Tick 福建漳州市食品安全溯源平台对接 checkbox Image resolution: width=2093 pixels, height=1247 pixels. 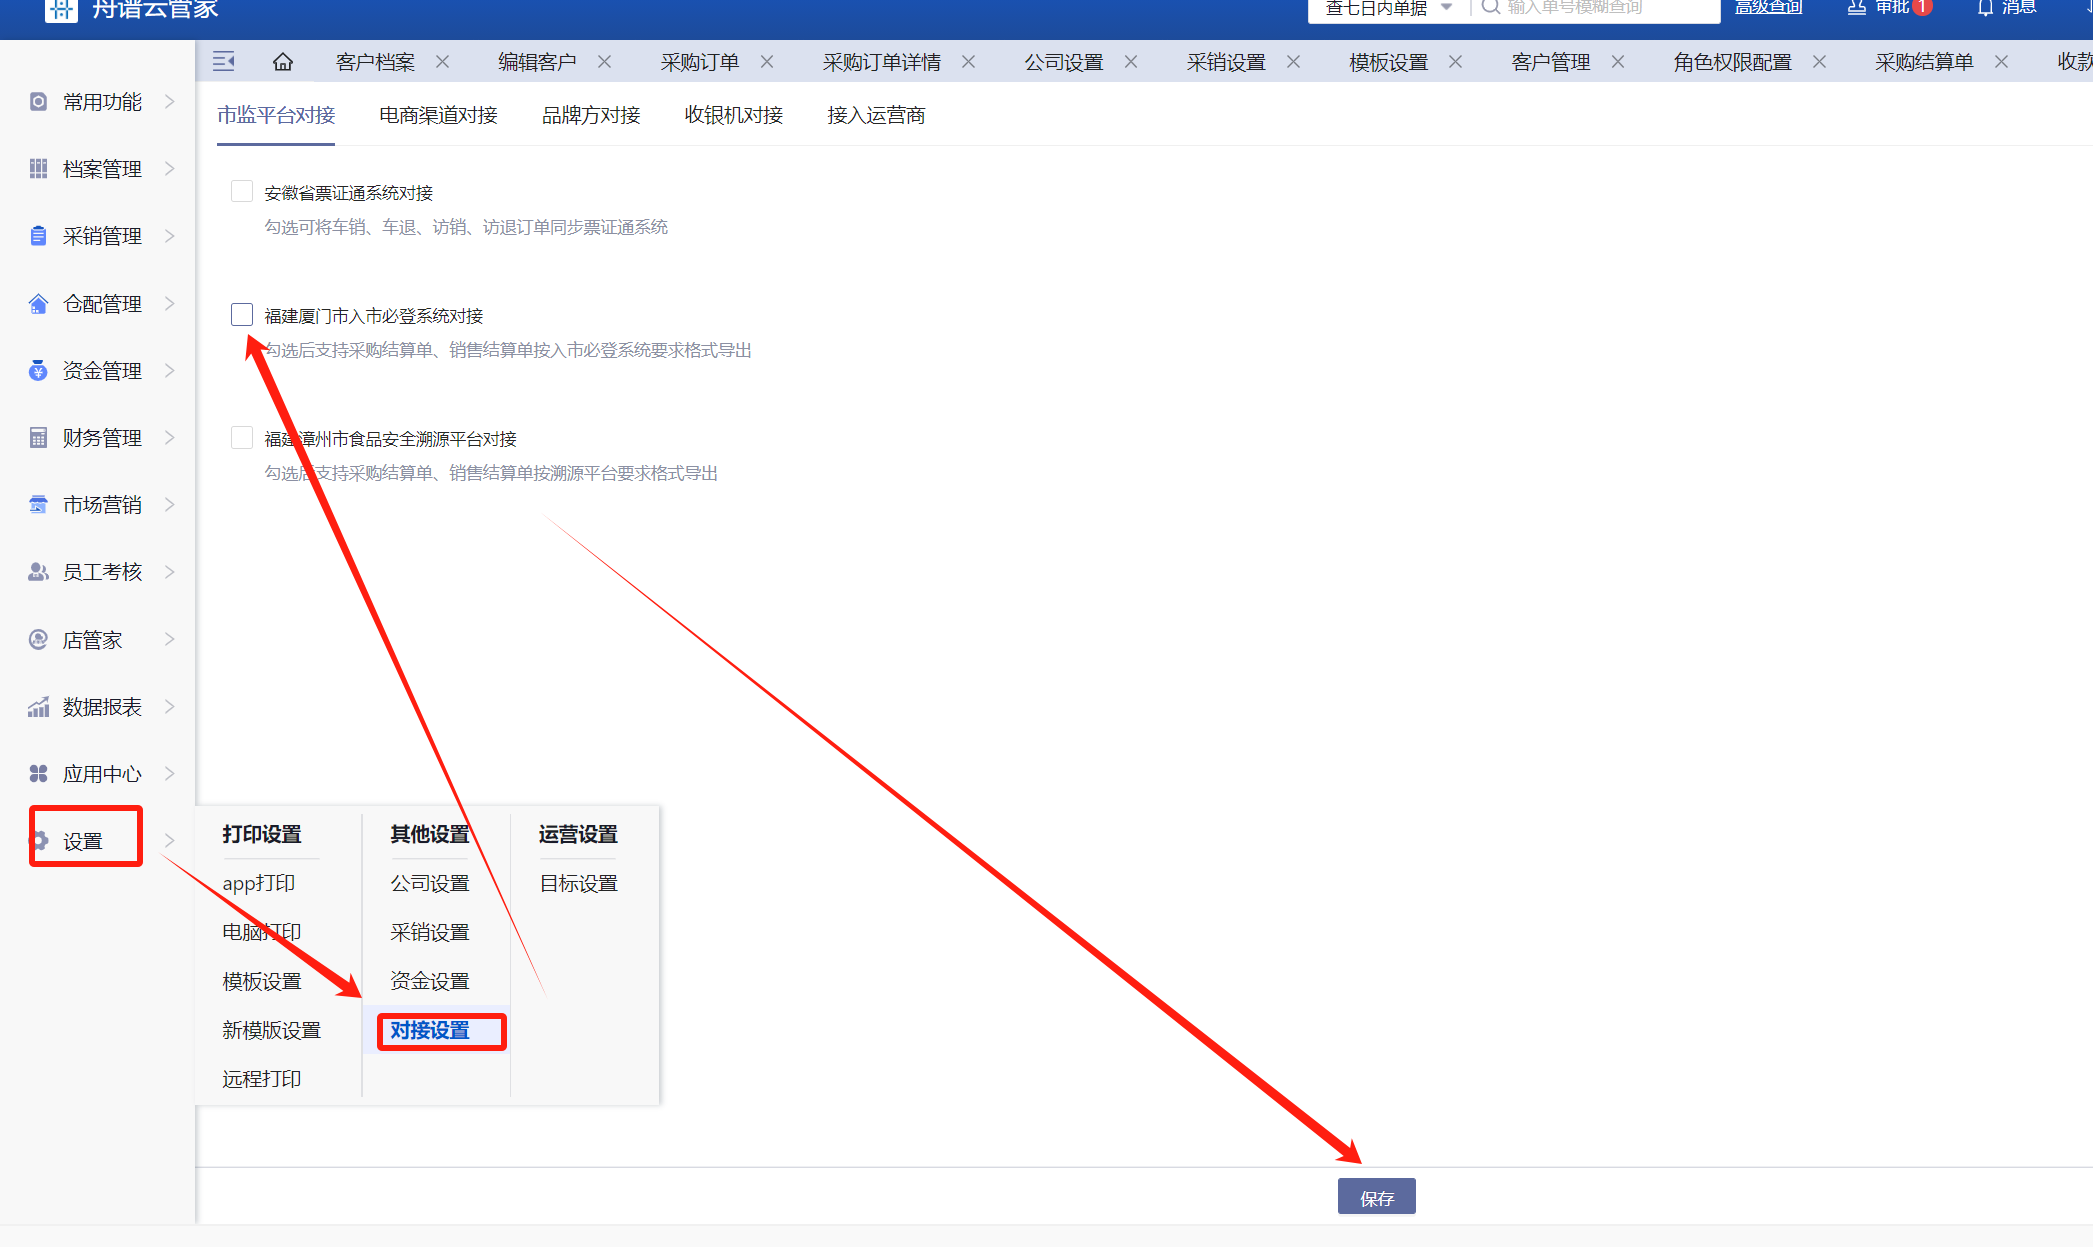pyautogui.click(x=242, y=438)
